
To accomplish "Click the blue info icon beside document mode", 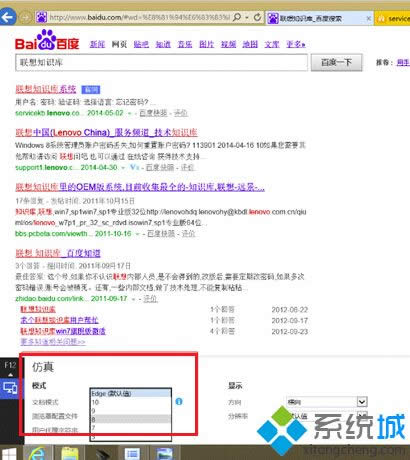I will click(x=179, y=402).
